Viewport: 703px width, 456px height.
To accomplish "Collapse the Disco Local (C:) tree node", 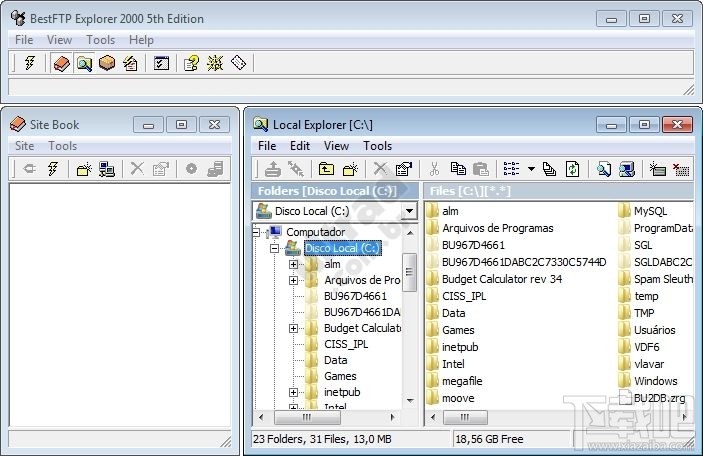I will coord(275,248).
